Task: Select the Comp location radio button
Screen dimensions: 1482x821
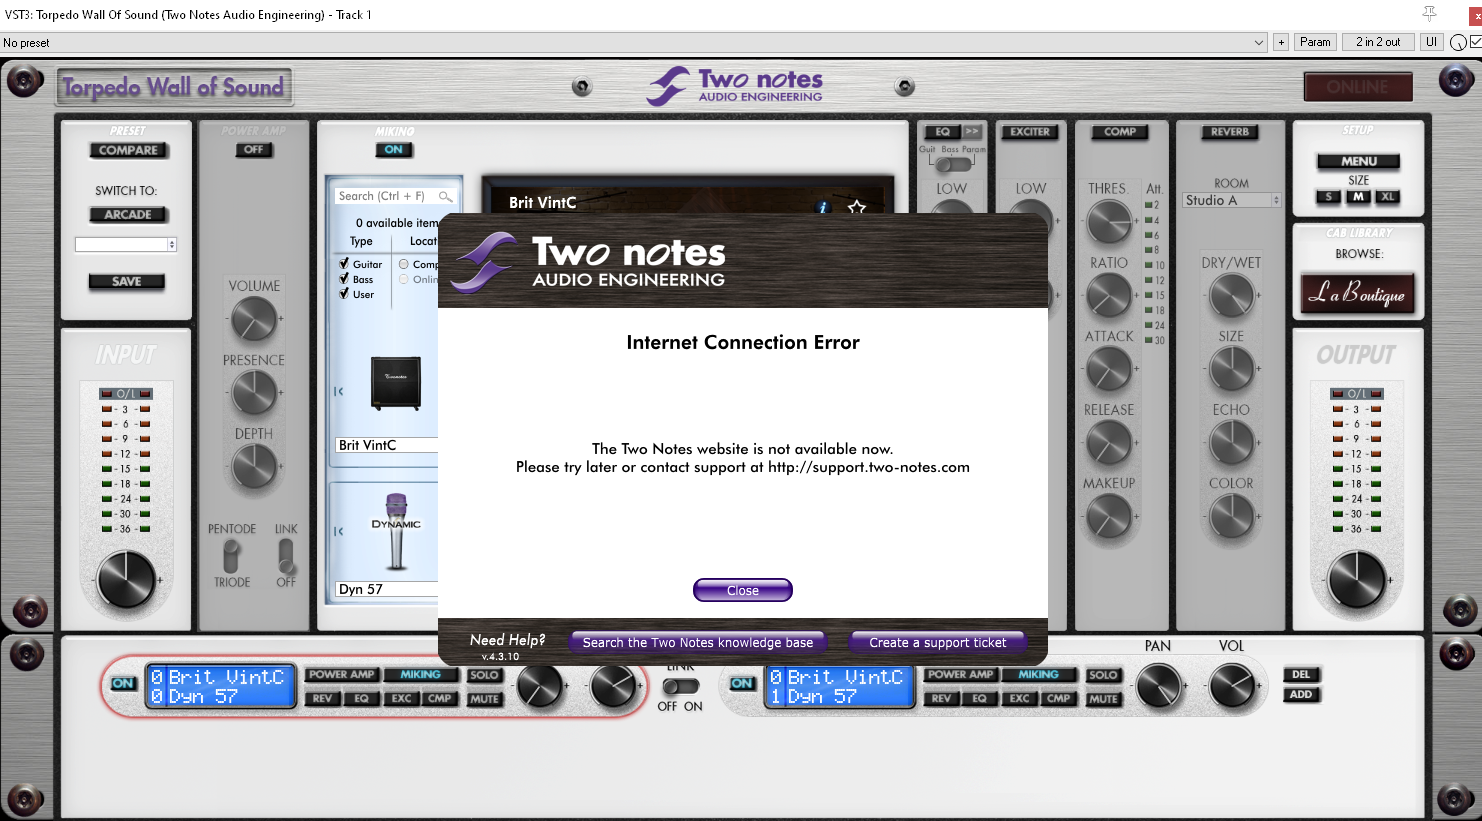Action: pos(404,264)
